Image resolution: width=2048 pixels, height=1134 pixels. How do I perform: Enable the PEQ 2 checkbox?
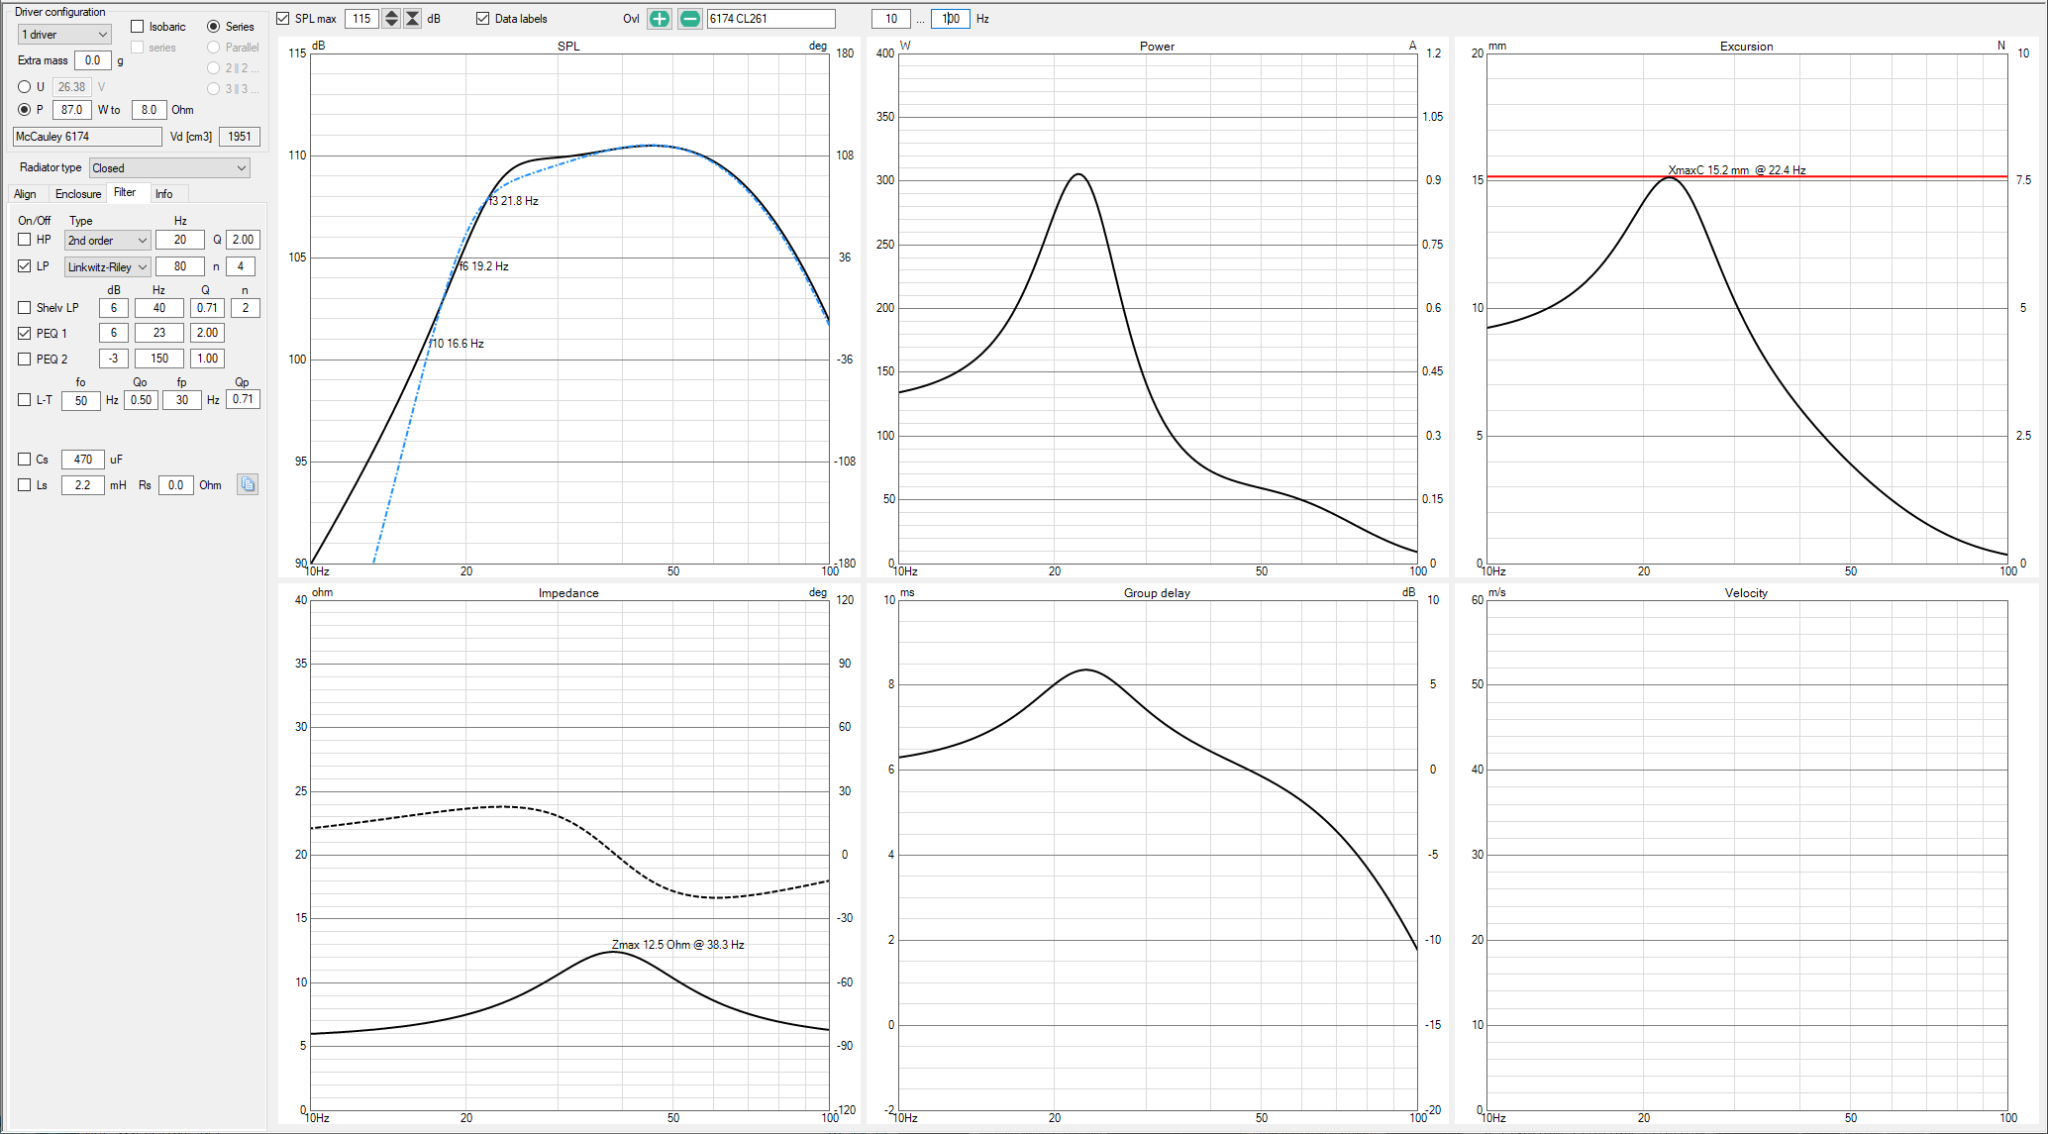(x=24, y=359)
